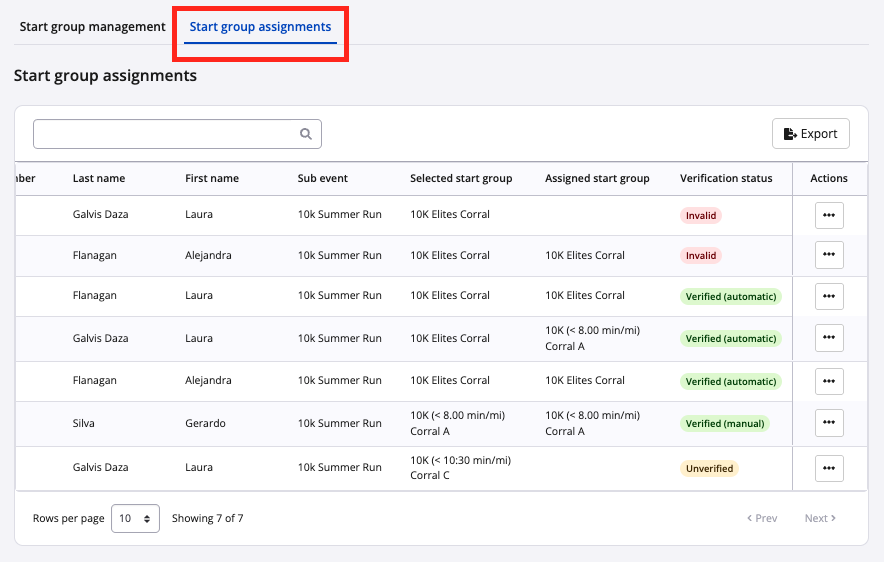Image resolution: width=884 pixels, height=562 pixels.
Task: Open the Rows per page dropdown
Action: pyautogui.click(x=135, y=519)
